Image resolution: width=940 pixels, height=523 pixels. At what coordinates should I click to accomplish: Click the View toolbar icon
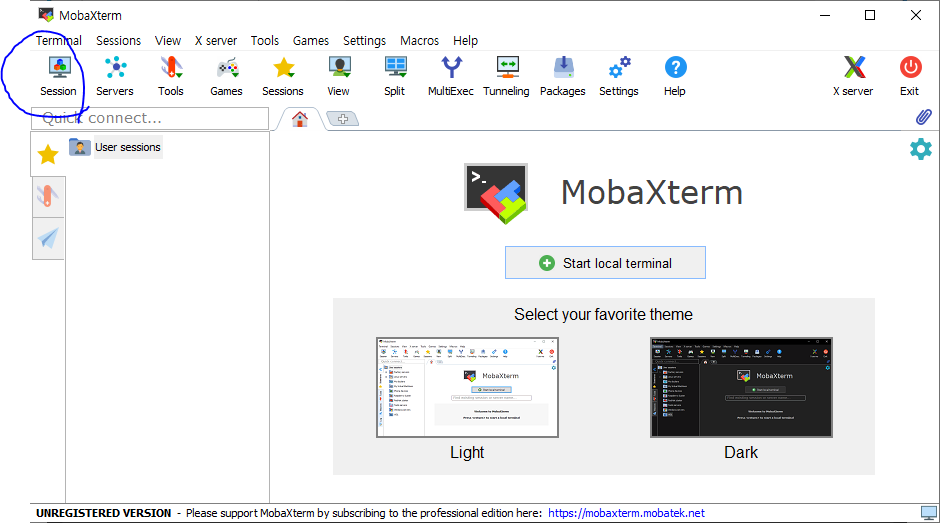(339, 76)
